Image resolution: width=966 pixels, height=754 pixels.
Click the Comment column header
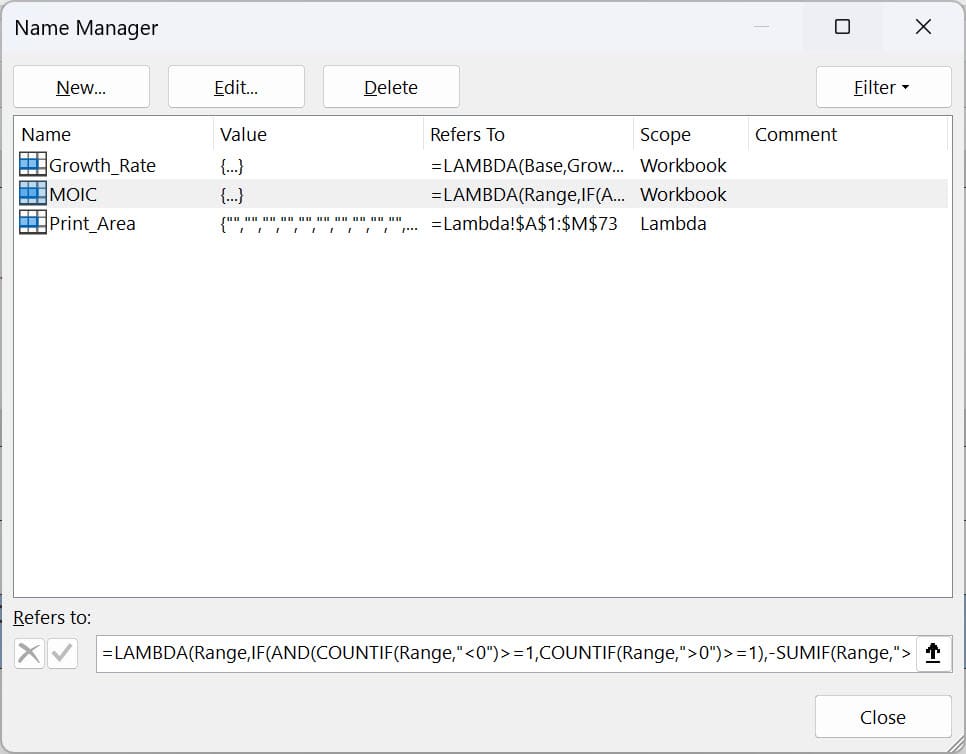pyautogui.click(x=796, y=134)
